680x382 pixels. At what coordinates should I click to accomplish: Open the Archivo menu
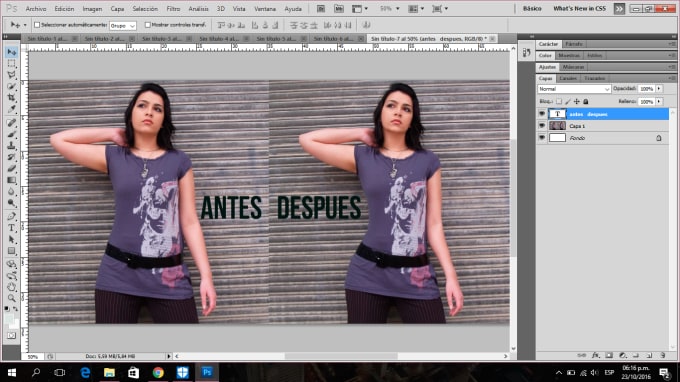(36, 9)
